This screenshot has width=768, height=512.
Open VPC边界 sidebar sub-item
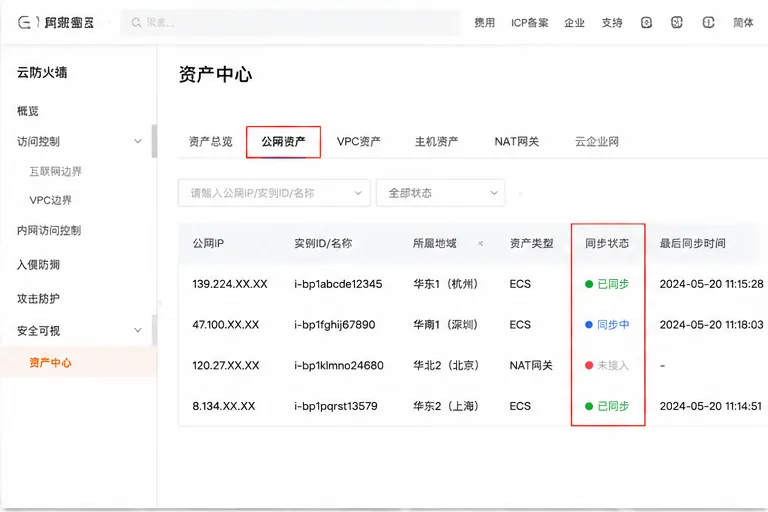tap(50, 200)
